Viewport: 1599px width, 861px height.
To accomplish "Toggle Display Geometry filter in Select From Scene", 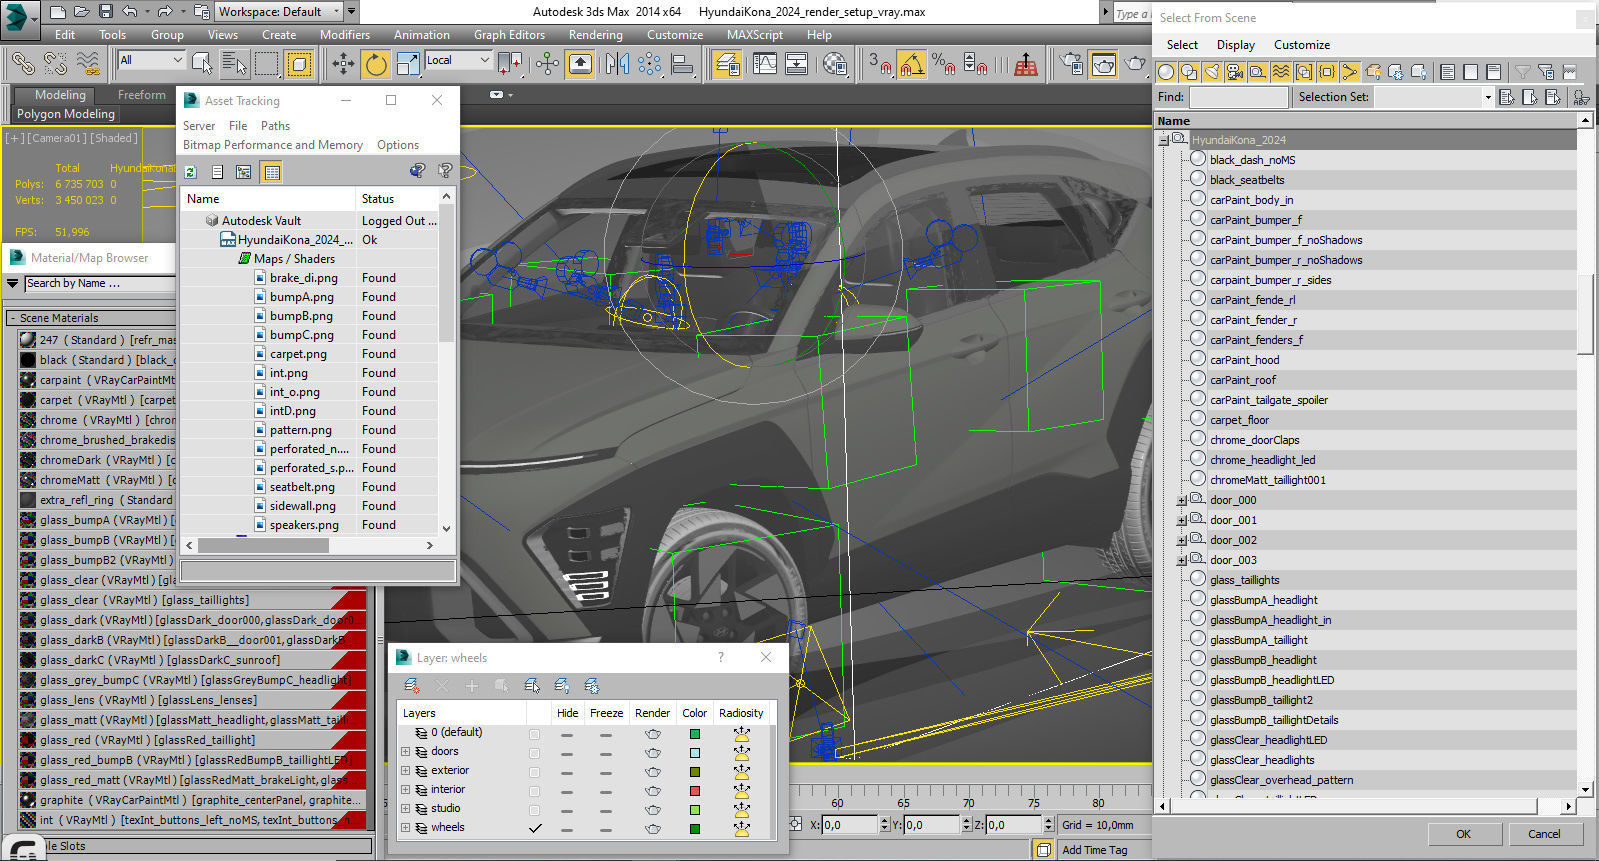I will click(x=1166, y=72).
